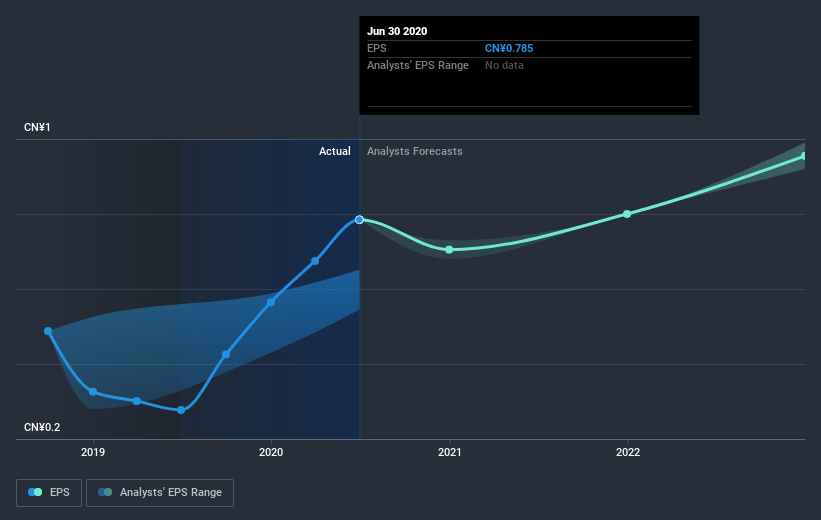821x520 pixels.
Task: Click the CN¥1 y-axis label
Action: 37,127
